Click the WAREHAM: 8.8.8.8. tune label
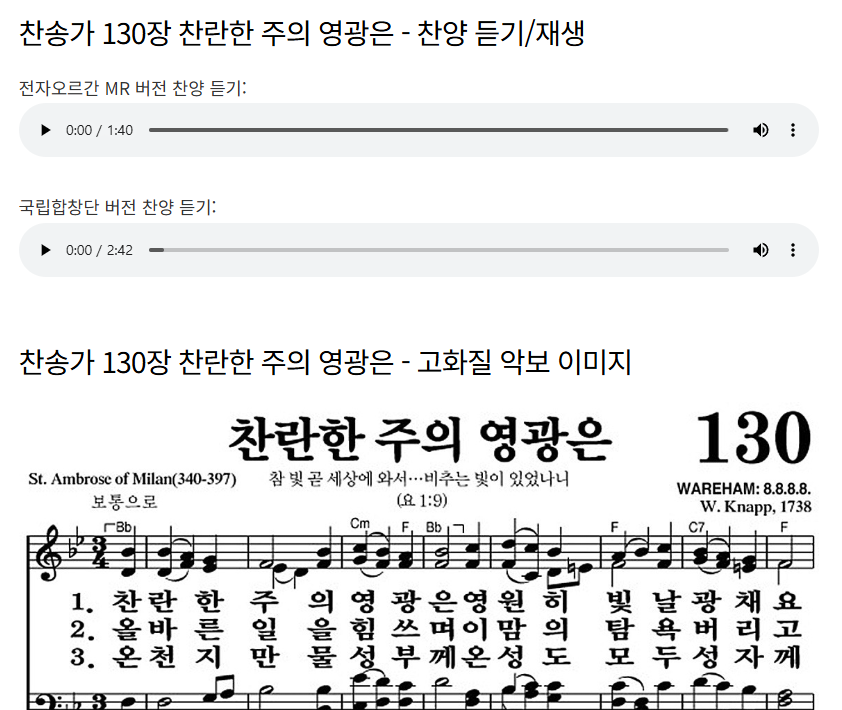 (744, 489)
